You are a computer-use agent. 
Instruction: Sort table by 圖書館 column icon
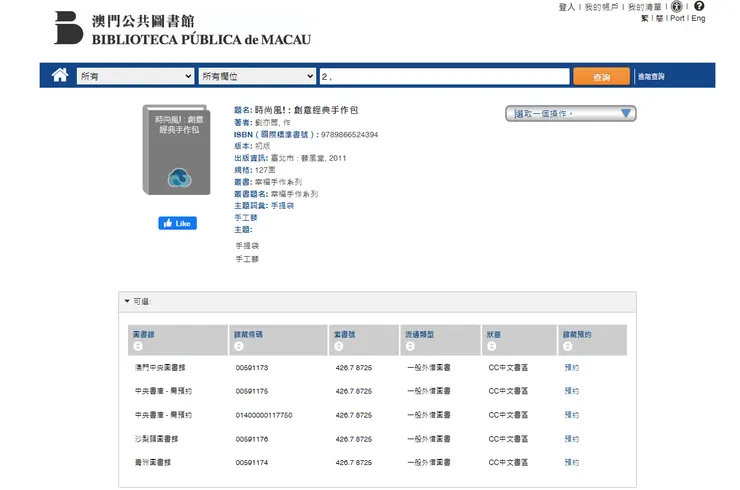point(138,346)
